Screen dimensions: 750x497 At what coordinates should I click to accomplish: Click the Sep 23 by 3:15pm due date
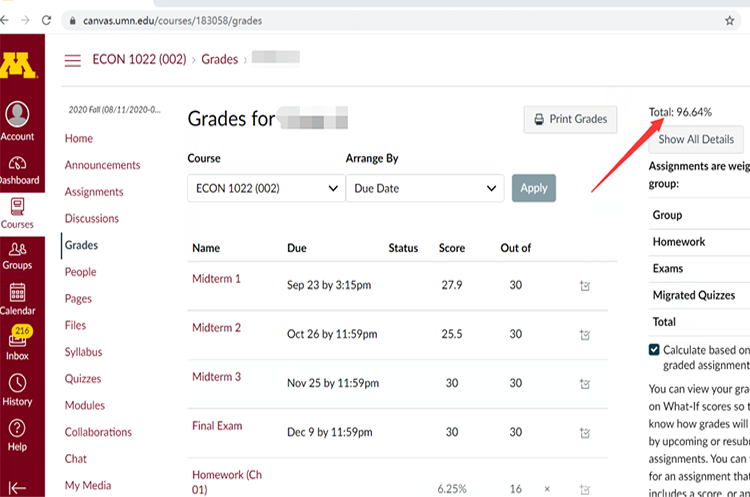[x=329, y=285]
